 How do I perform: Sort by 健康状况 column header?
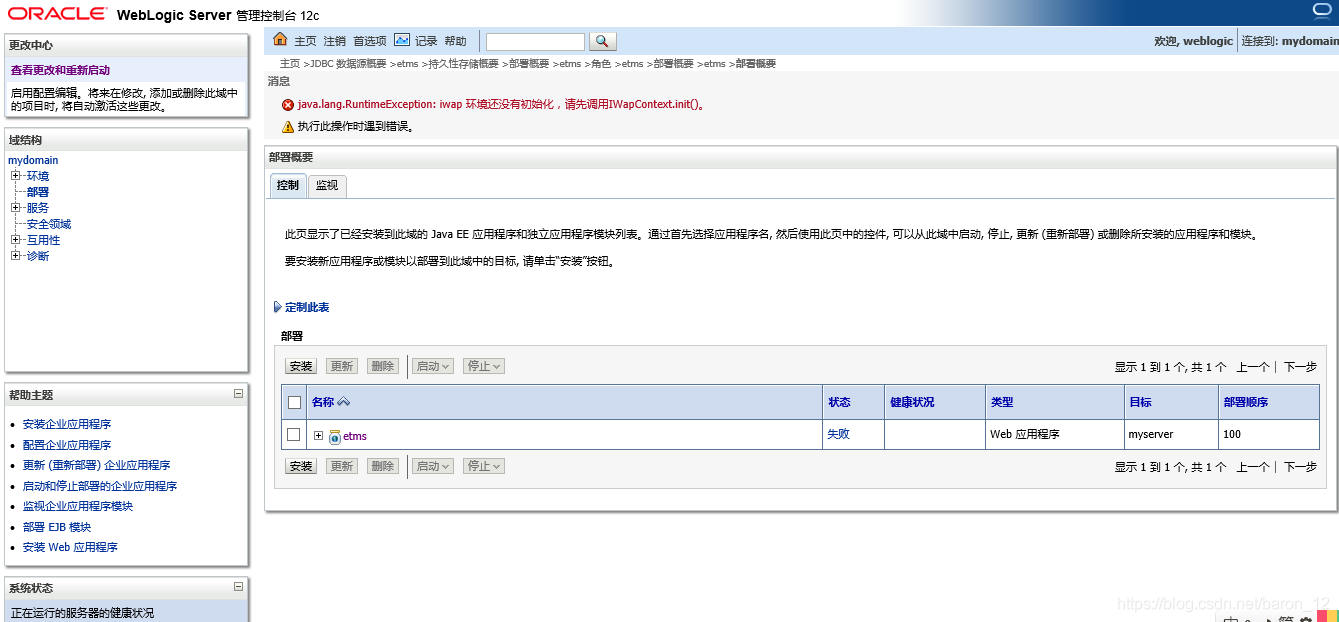pos(912,402)
